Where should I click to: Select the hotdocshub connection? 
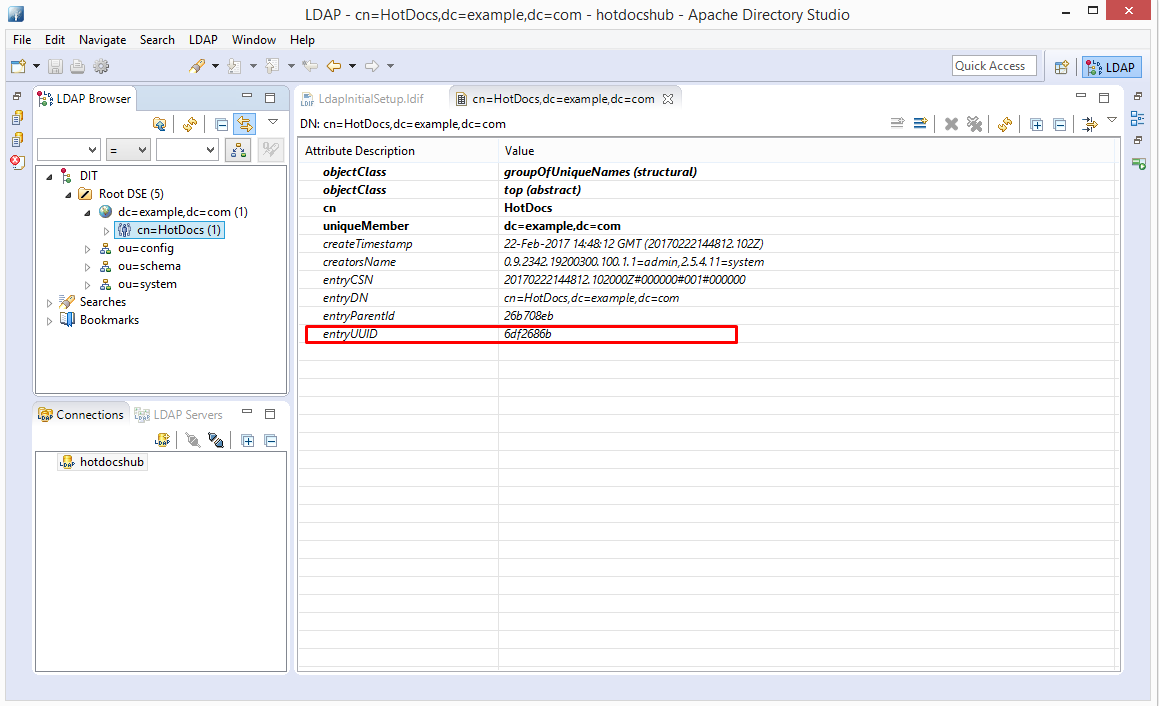point(112,462)
